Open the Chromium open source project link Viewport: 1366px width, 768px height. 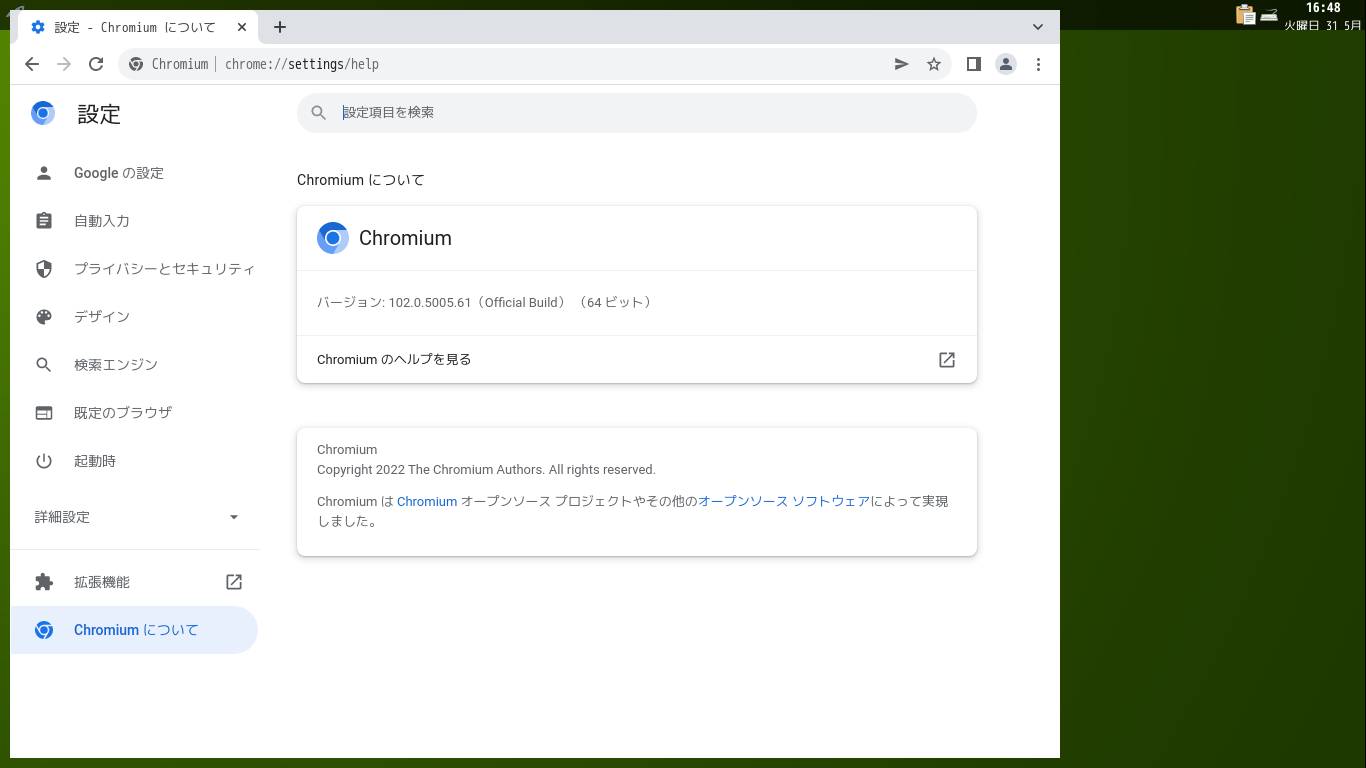coord(427,501)
